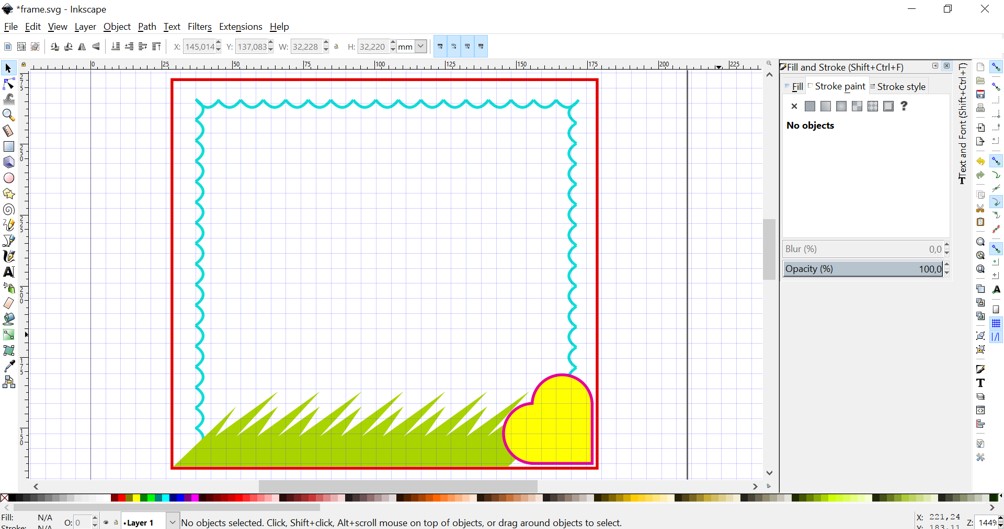Select the Spiral tool
The image size is (1004, 529).
tap(8, 209)
